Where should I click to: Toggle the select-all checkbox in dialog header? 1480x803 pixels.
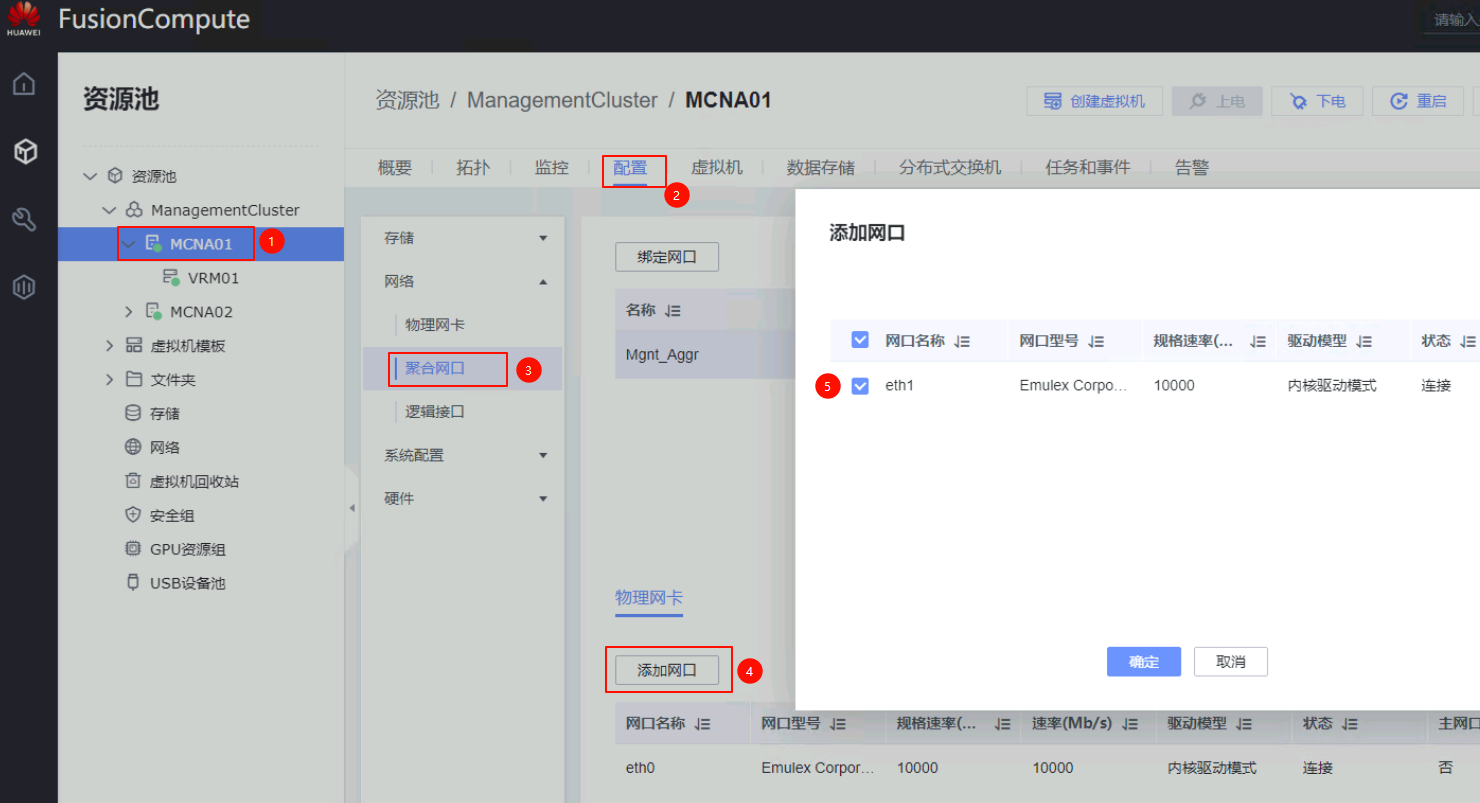860,341
